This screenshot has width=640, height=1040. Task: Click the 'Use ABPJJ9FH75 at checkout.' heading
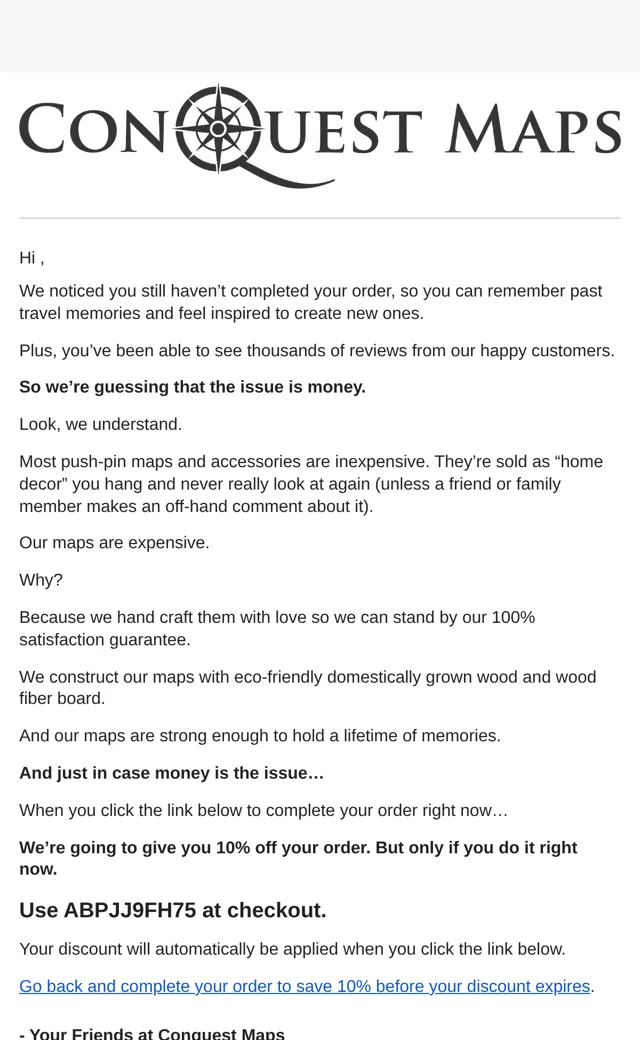click(173, 910)
